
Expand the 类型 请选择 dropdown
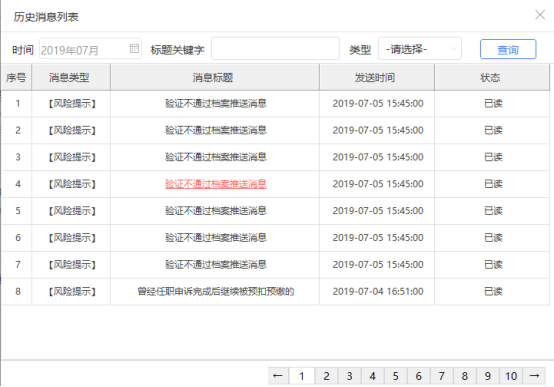(x=420, y=49)
